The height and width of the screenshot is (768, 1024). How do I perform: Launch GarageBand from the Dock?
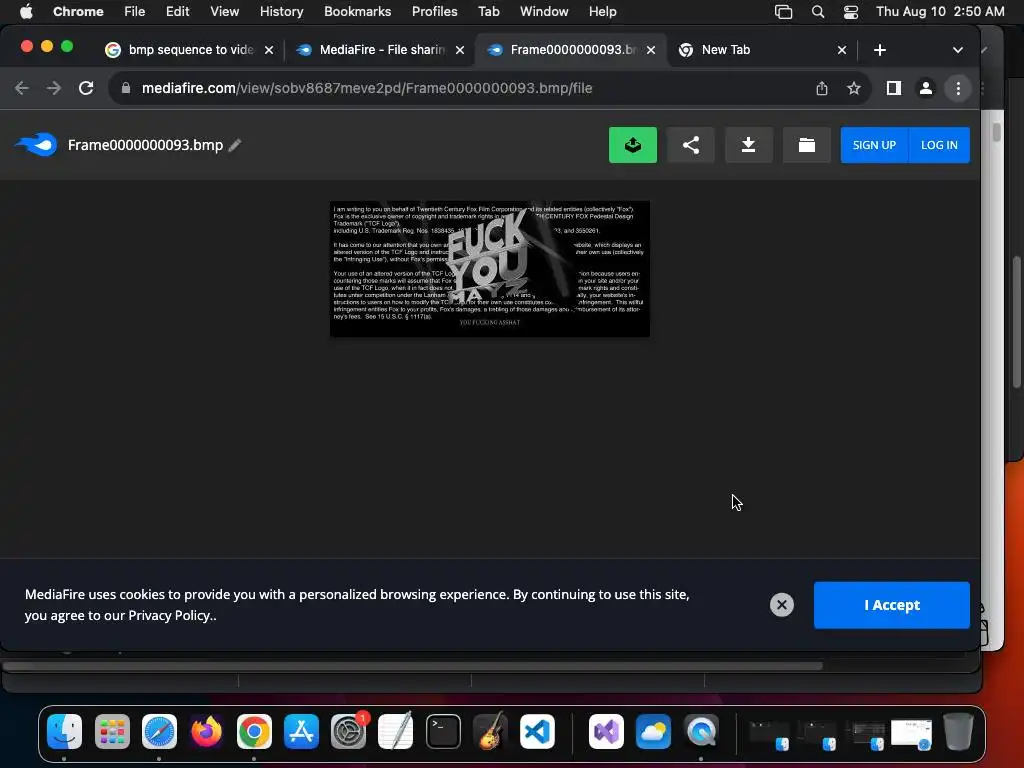pyautogui.click(x=490, y=731)
